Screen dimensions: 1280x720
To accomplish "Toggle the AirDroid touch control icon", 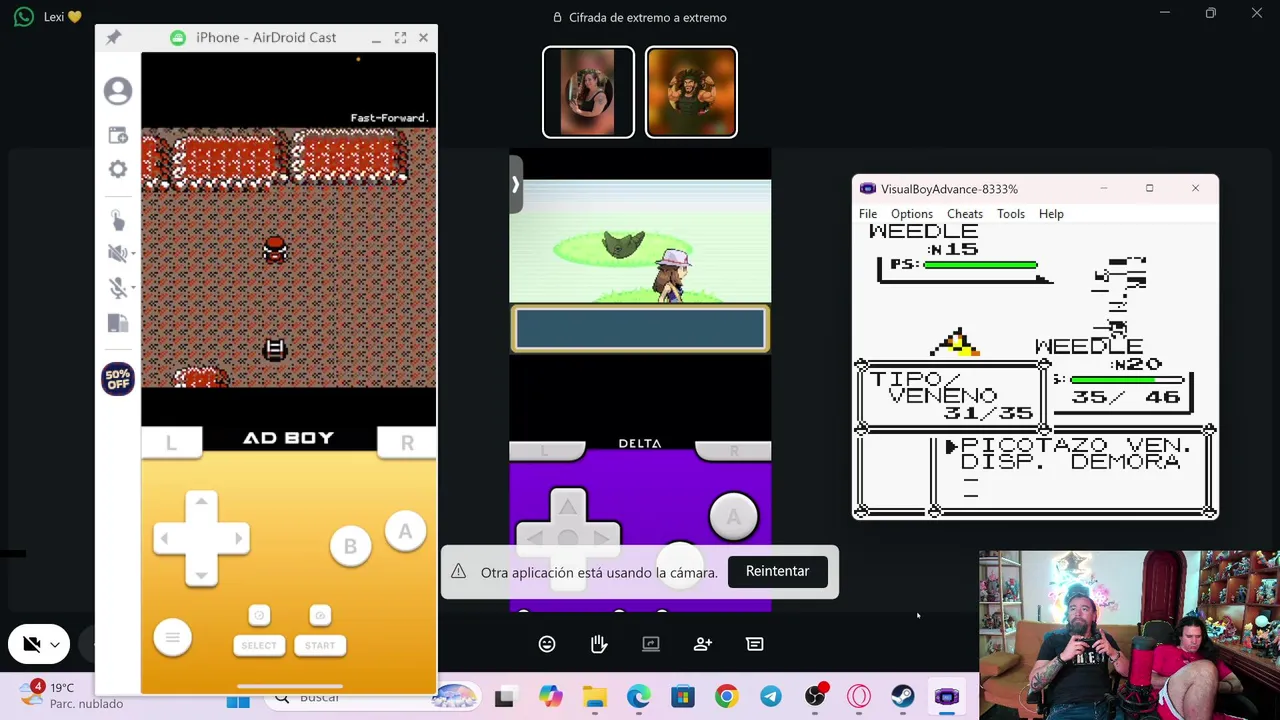I will pos(117,219).
